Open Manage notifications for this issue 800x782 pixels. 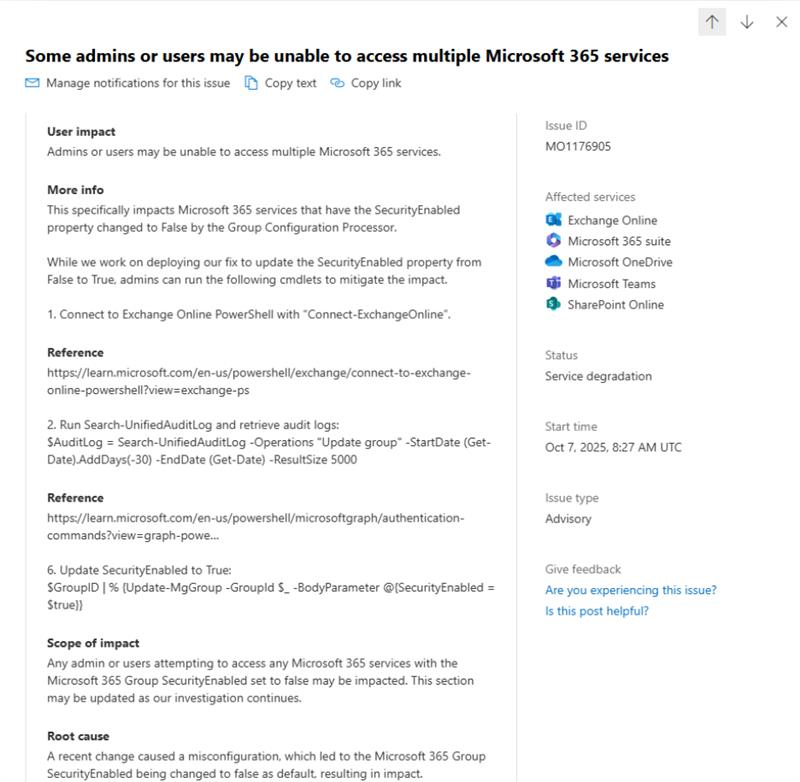point(128,83)
